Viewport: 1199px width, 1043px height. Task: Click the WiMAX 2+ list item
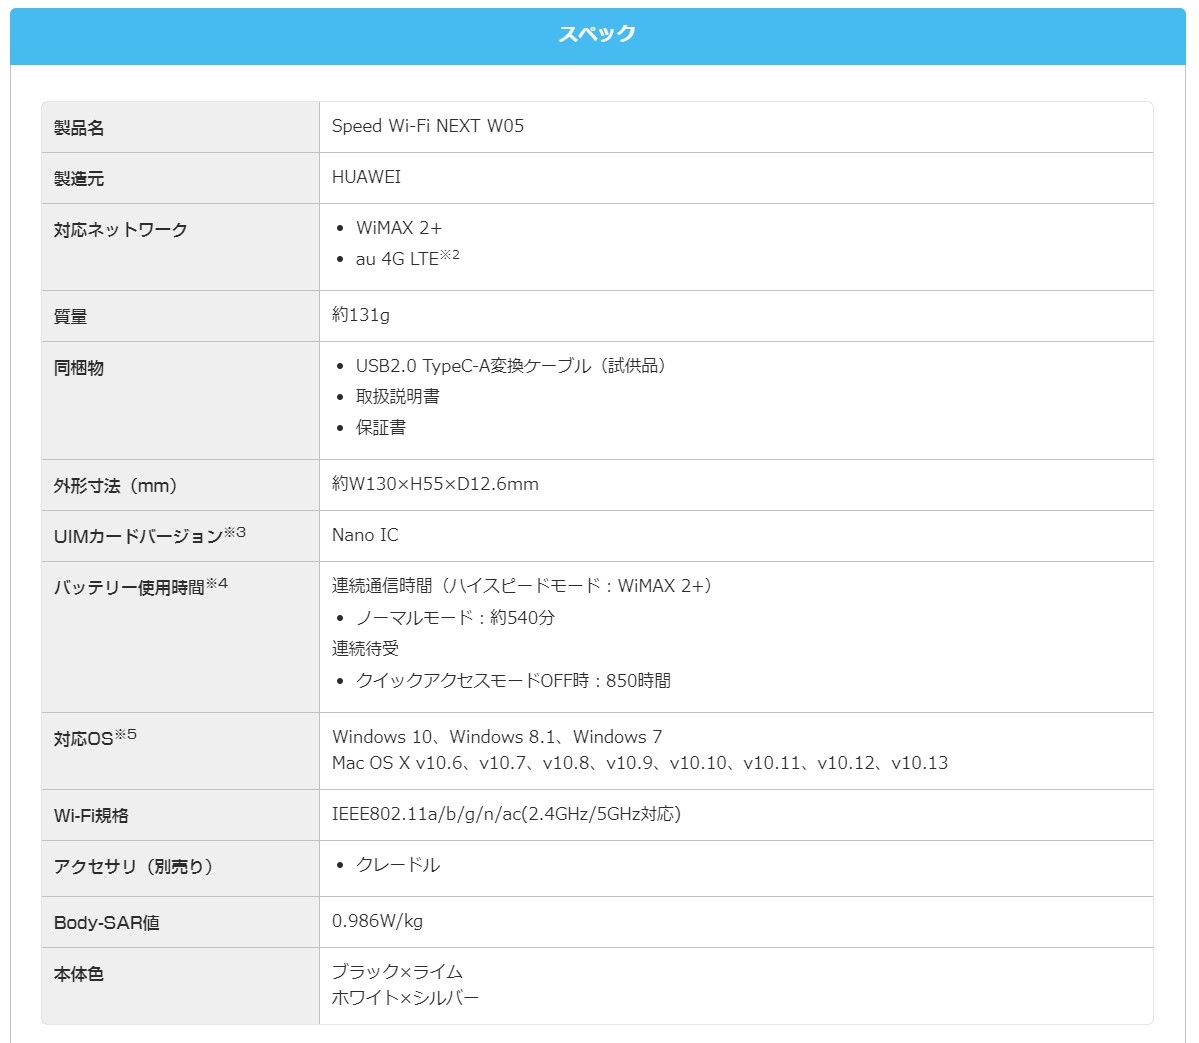click(x=398, y=228)
